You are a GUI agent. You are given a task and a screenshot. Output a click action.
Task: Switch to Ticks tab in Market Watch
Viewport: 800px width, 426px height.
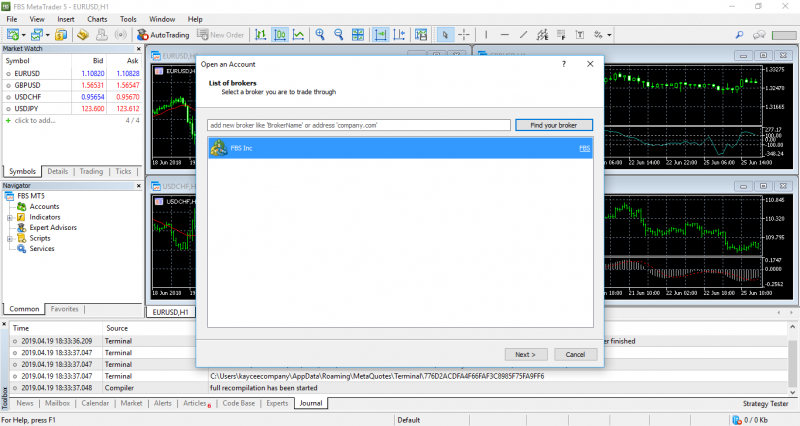pyautogui.click(x=123, y=171)
